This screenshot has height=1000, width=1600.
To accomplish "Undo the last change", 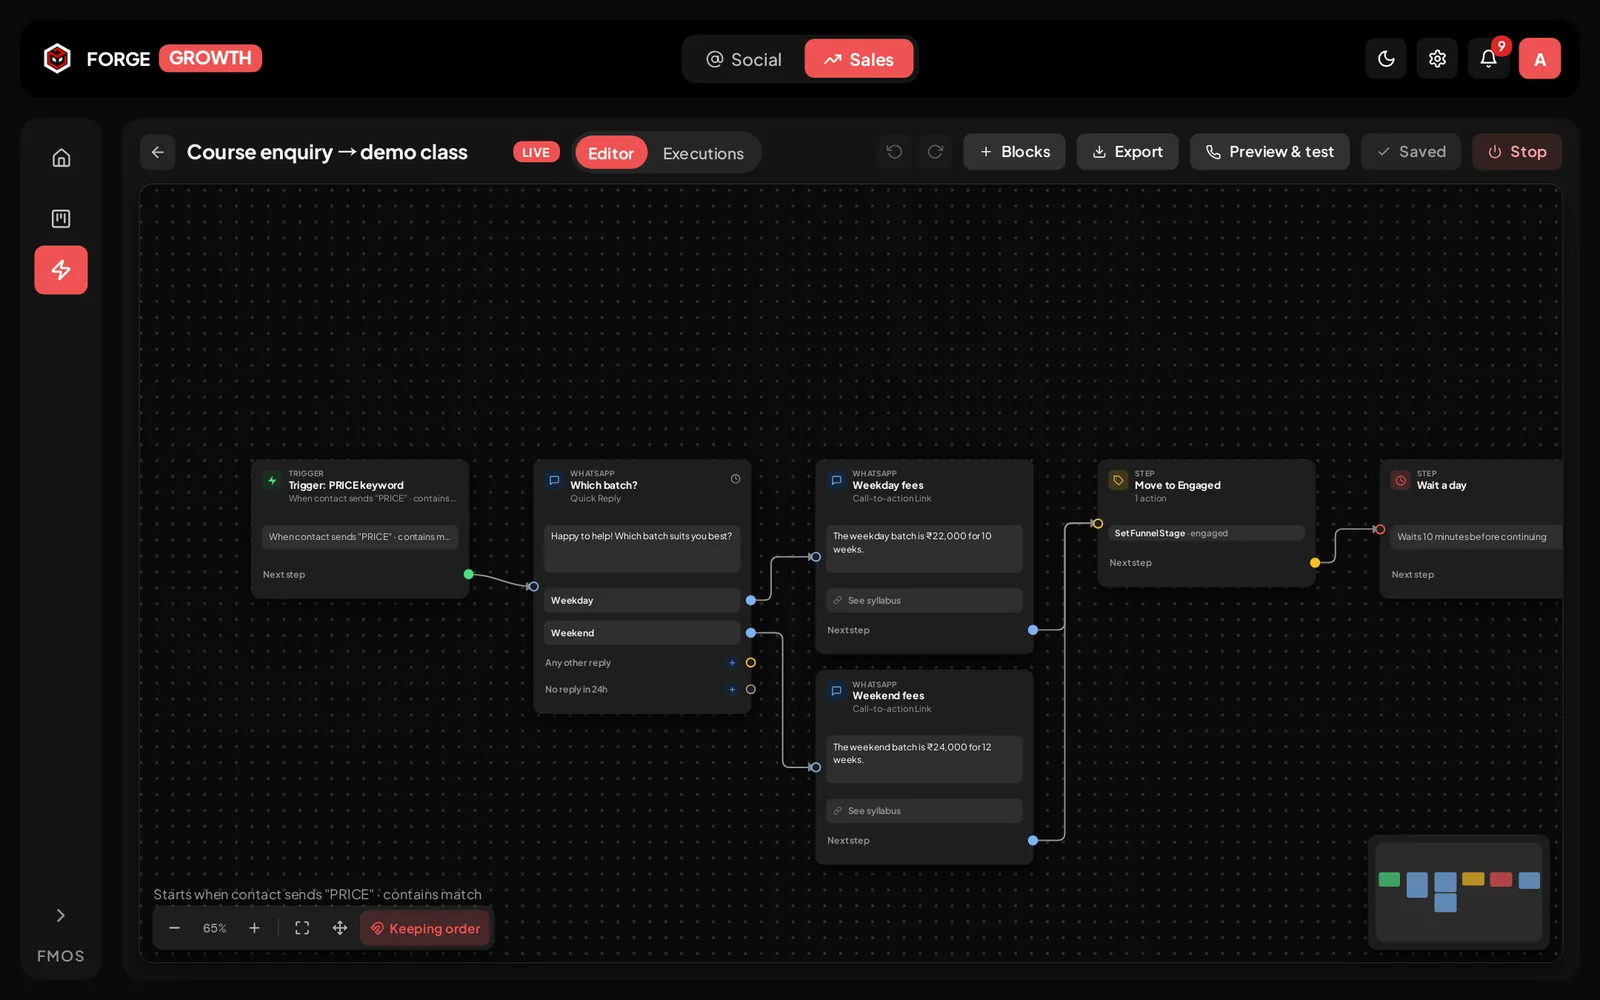I will 894,152.
